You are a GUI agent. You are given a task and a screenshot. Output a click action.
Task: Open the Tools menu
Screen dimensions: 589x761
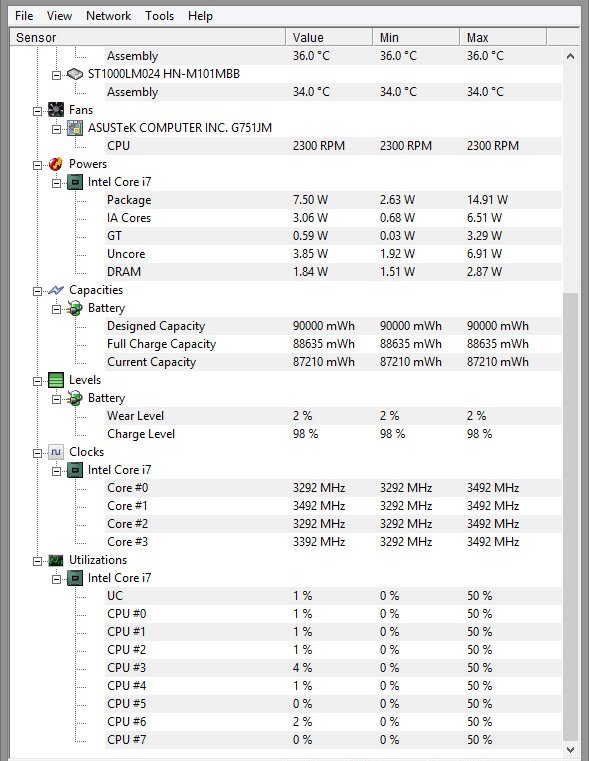[159, 16]
